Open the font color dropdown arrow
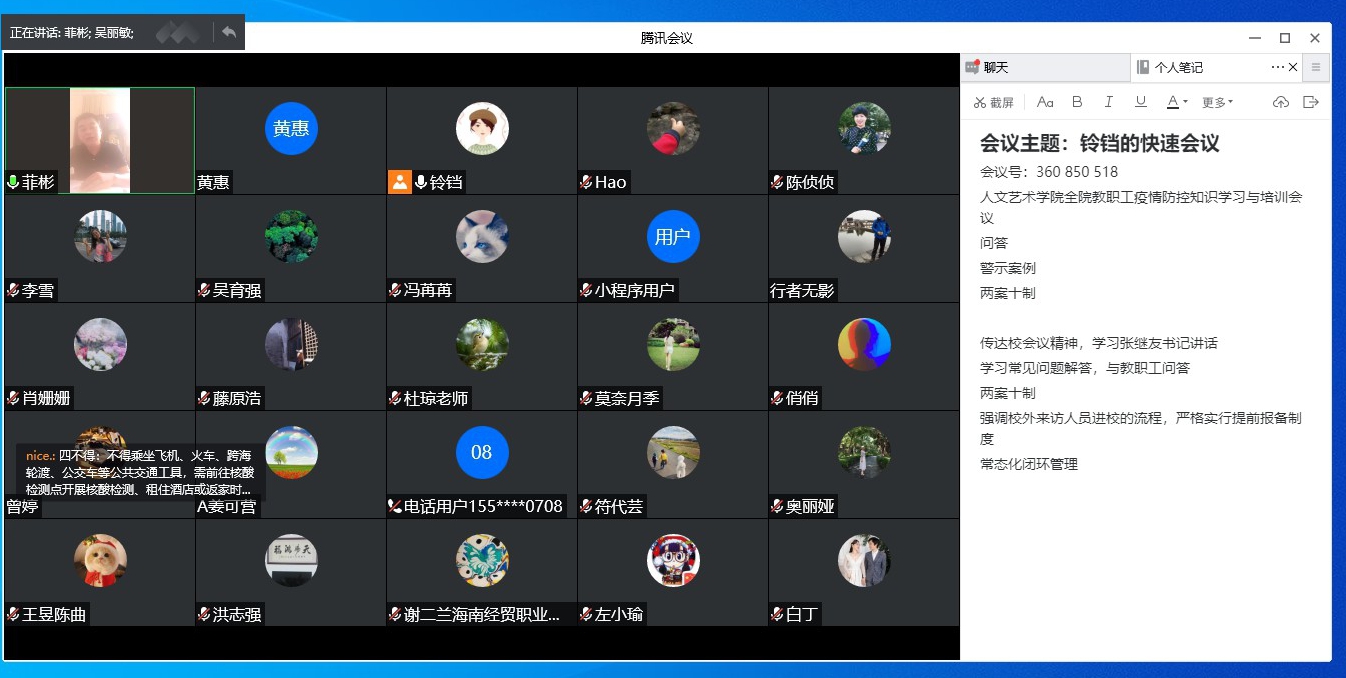The image size is (1346, 678). (x=1185, y=102)
